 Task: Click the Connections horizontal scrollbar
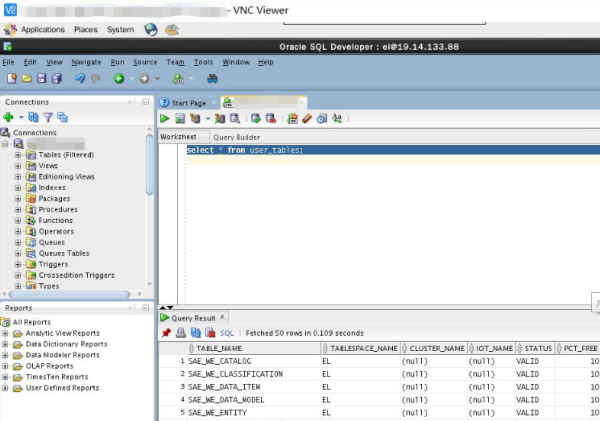pyautogui.click(x=69, y=294)
